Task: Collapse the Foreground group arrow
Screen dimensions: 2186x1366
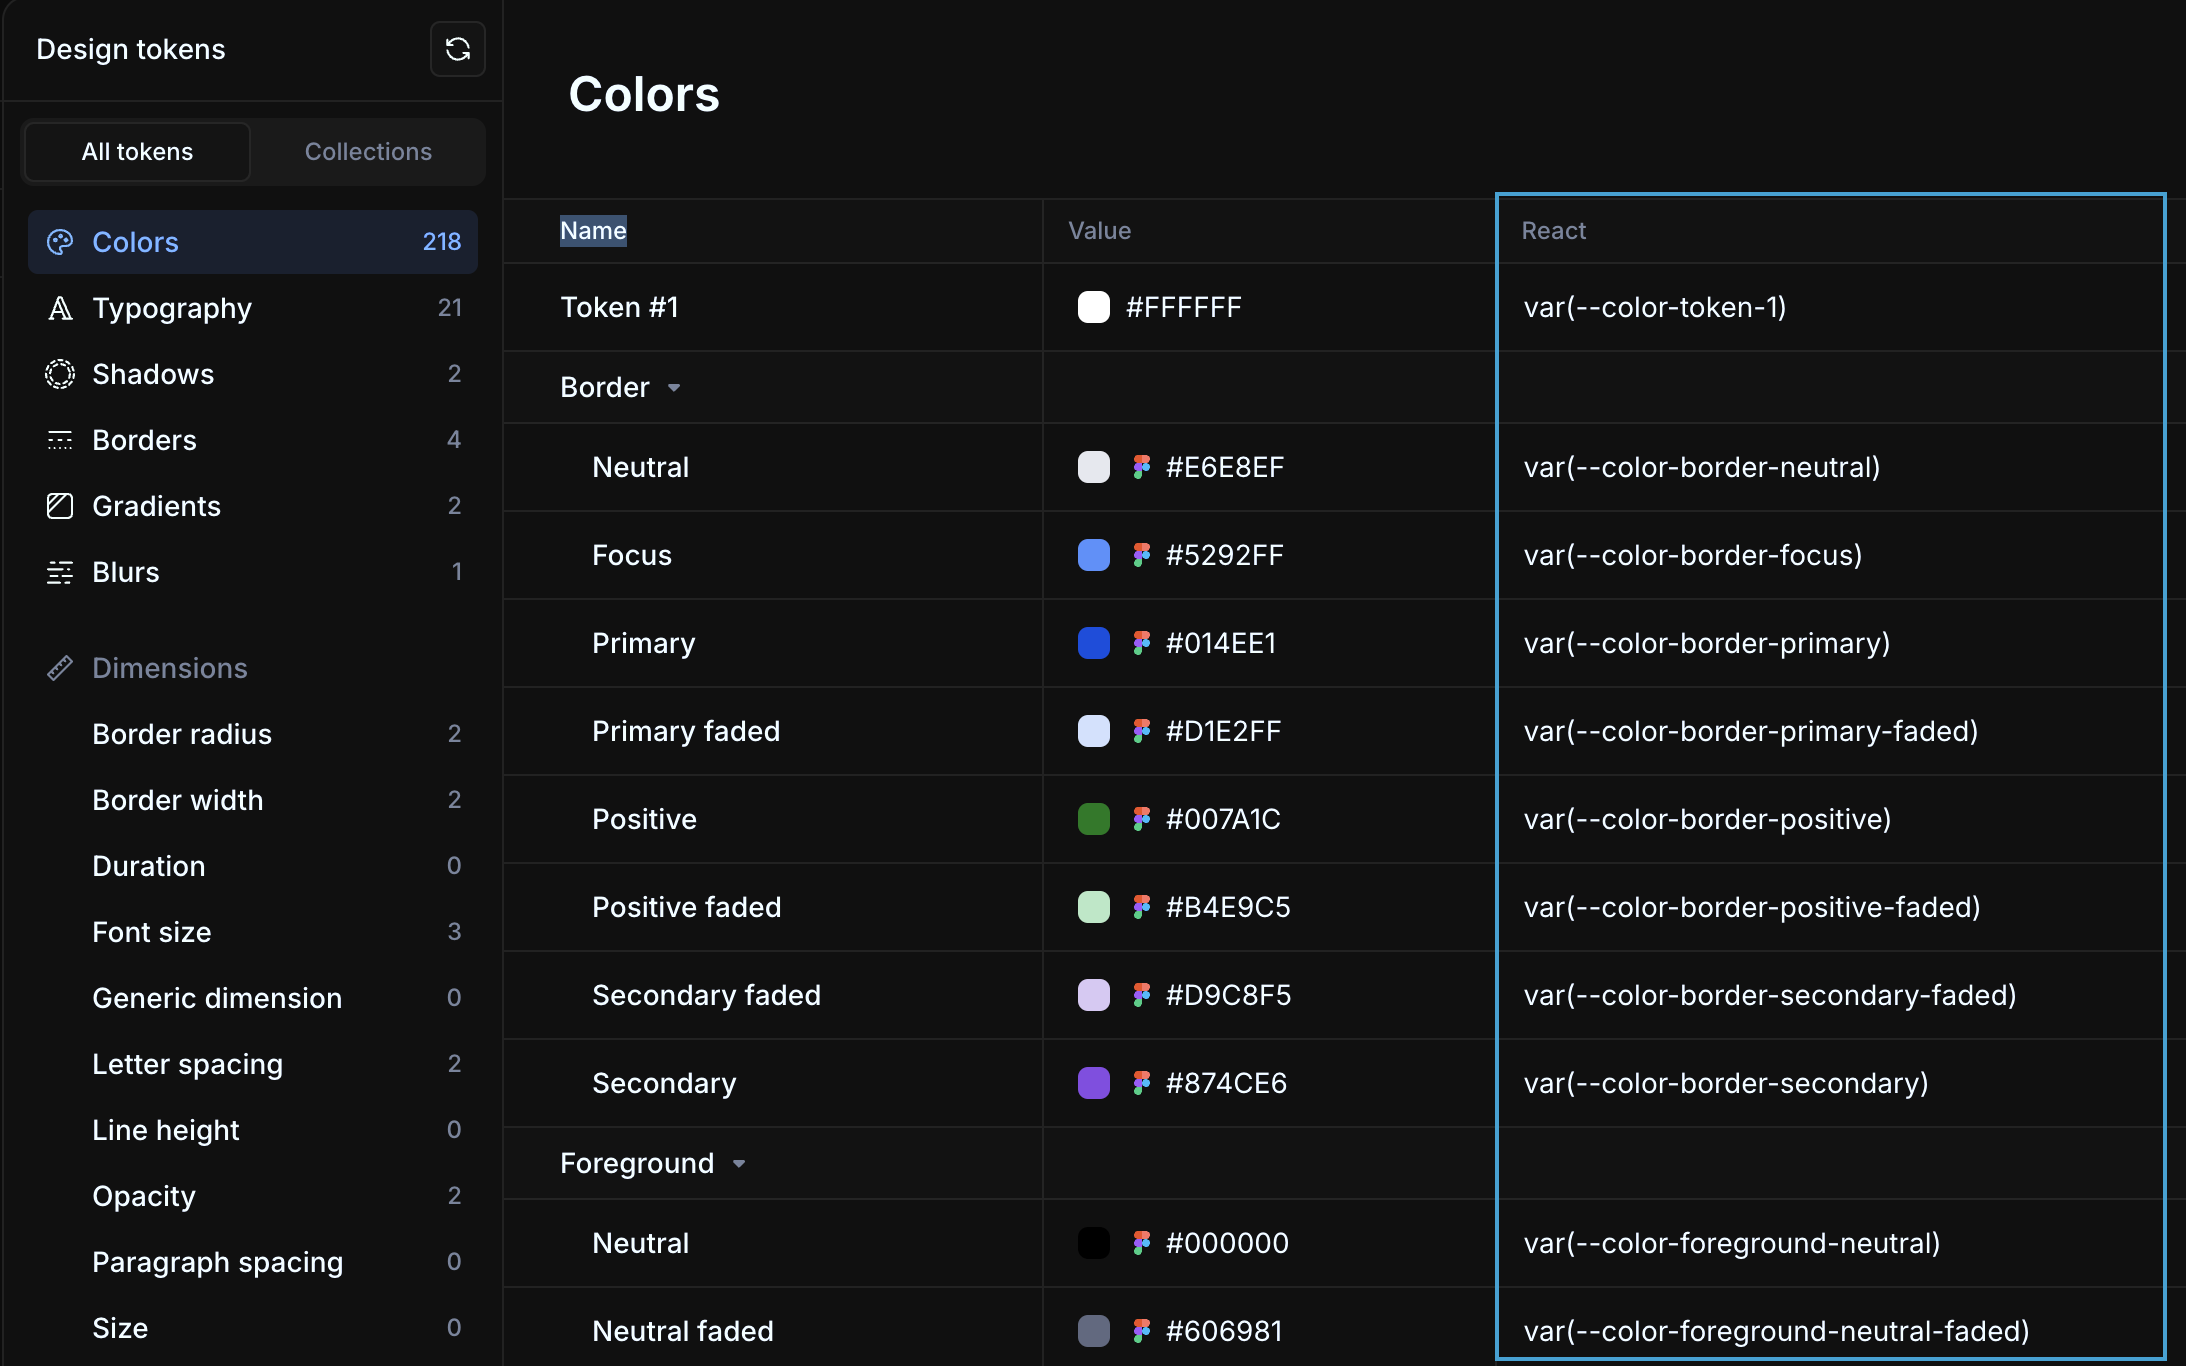Action: (739, 1164)
